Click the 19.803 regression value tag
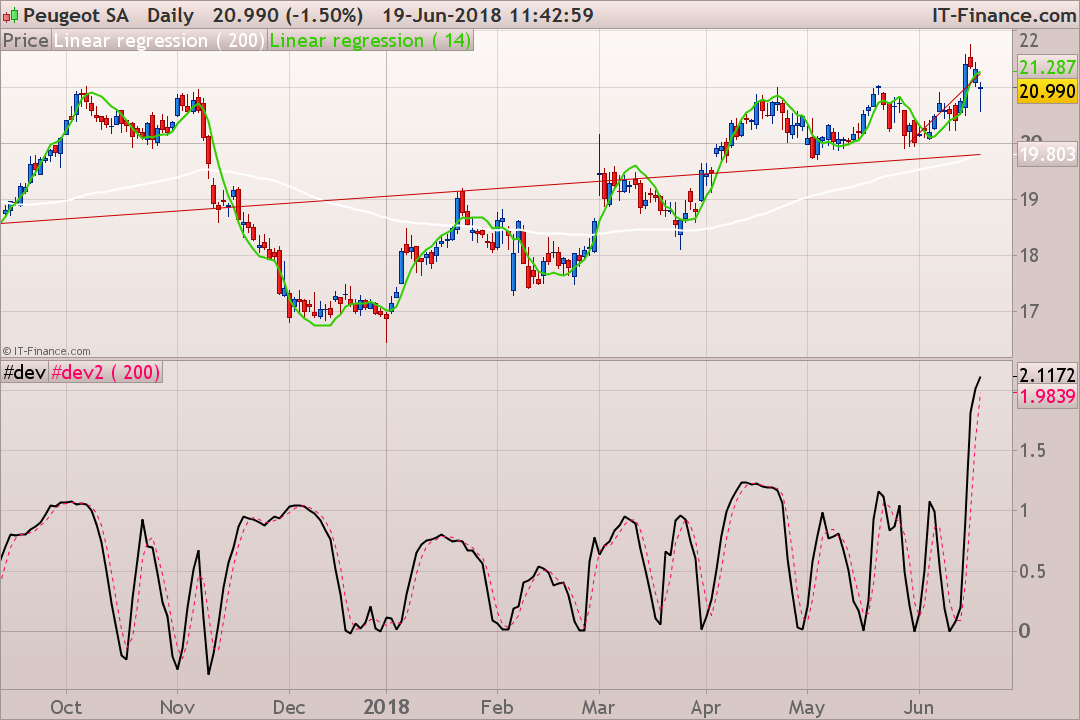Viewport: 1080px width, 720px height. click(1046, 154)
